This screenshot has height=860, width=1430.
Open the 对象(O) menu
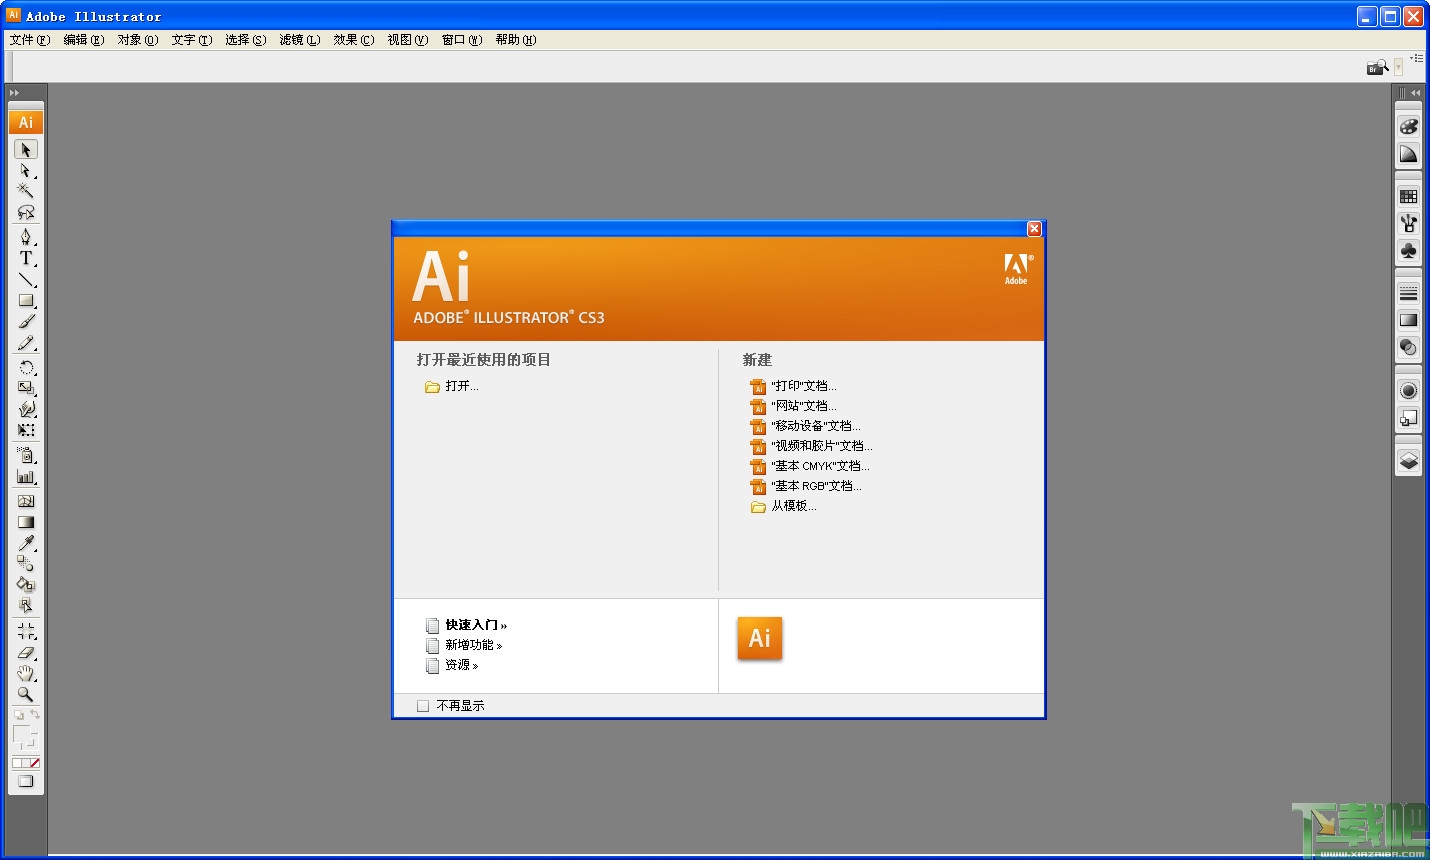(138, 40)
